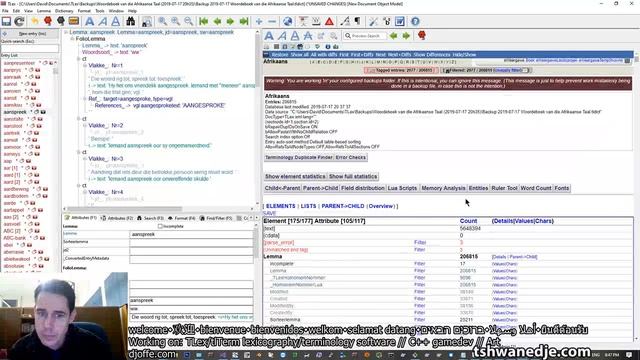Click the yellow undo arrow icon
Image resolution: width=640 pixels, height=360 pixels.
point(35,21)
